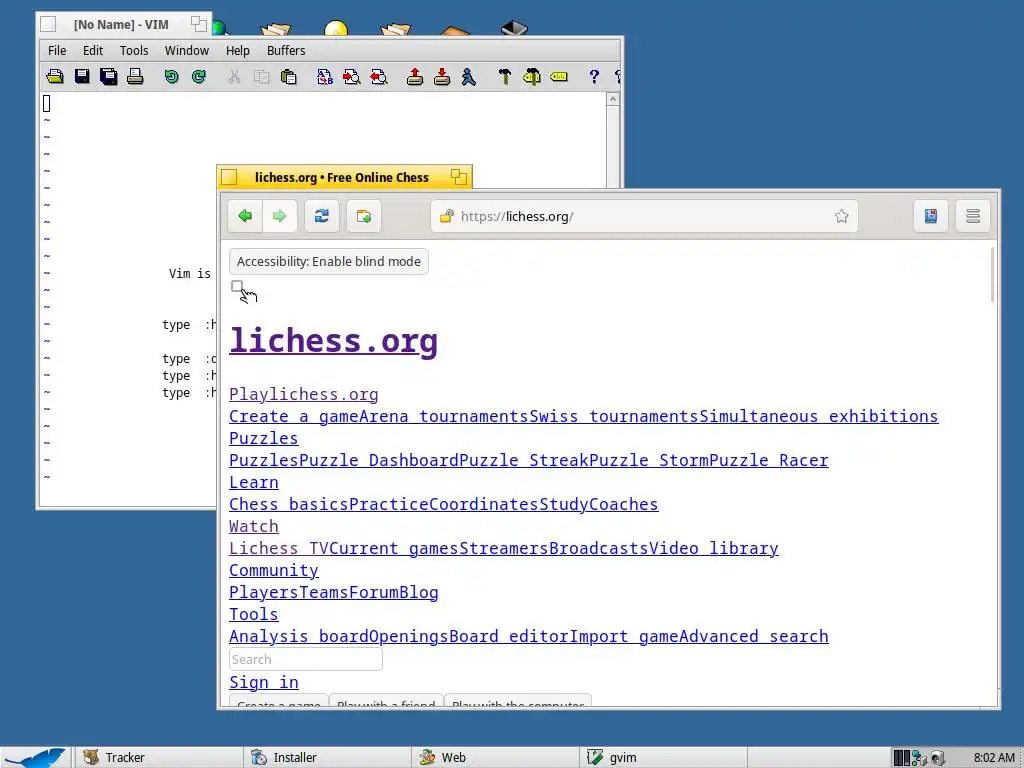Click the volume speaker tray icon
This screenshot has width=1024, height=768.
click(x=938, y=758)
